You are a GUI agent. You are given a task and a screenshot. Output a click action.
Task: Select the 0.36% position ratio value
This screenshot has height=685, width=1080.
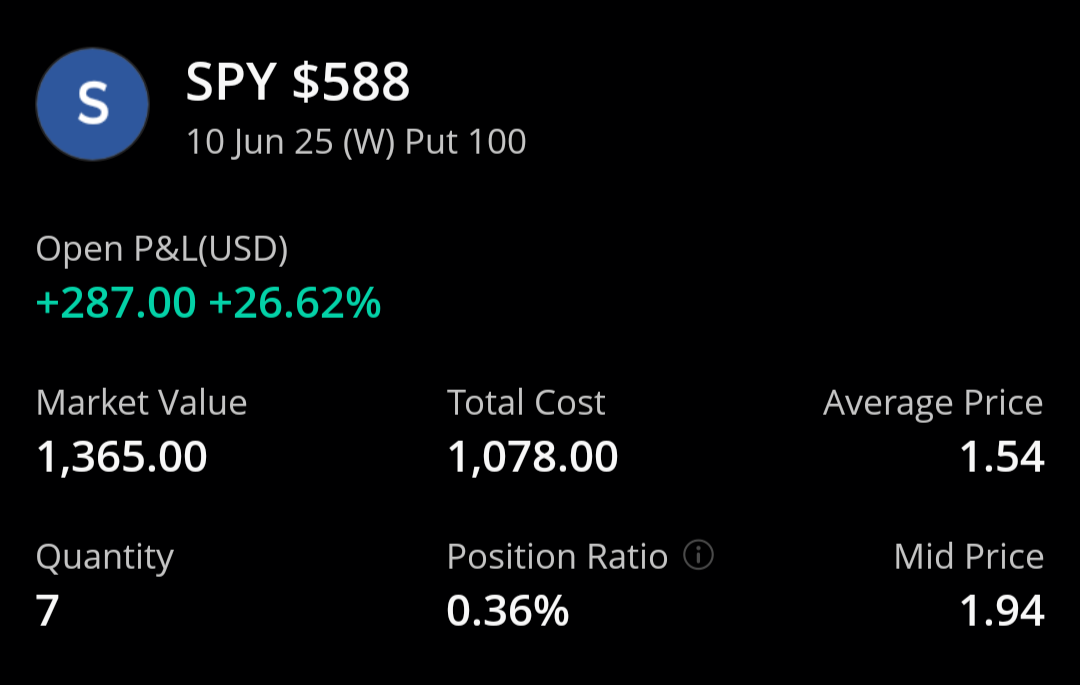point(508,611)
